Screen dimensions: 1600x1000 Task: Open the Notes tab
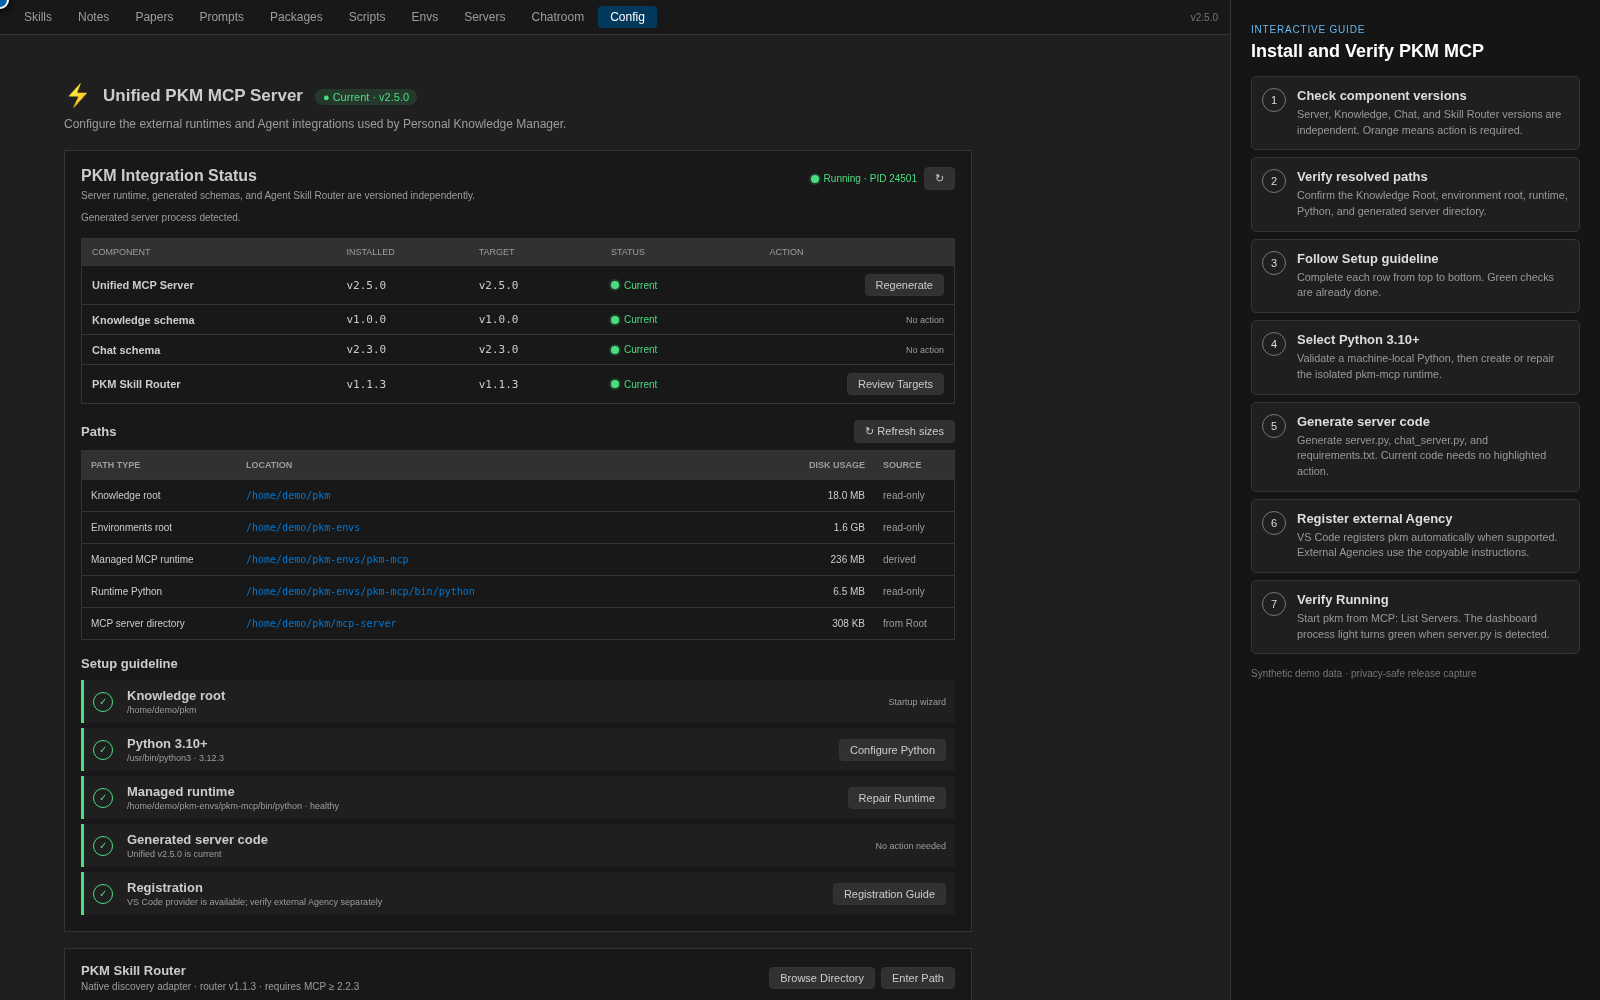94,17
